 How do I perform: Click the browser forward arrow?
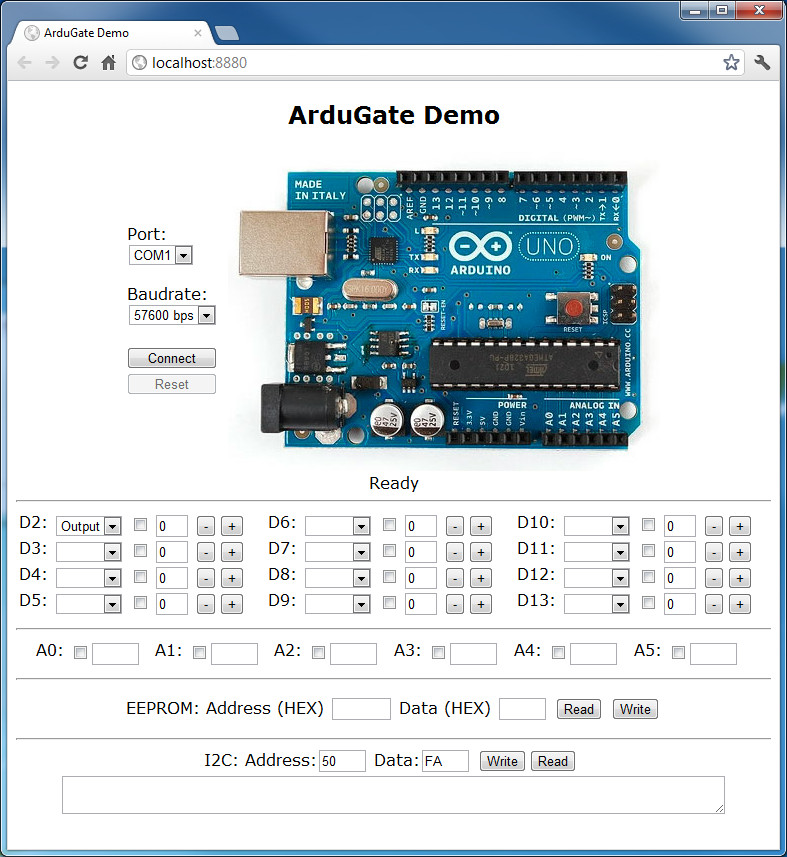52,63
